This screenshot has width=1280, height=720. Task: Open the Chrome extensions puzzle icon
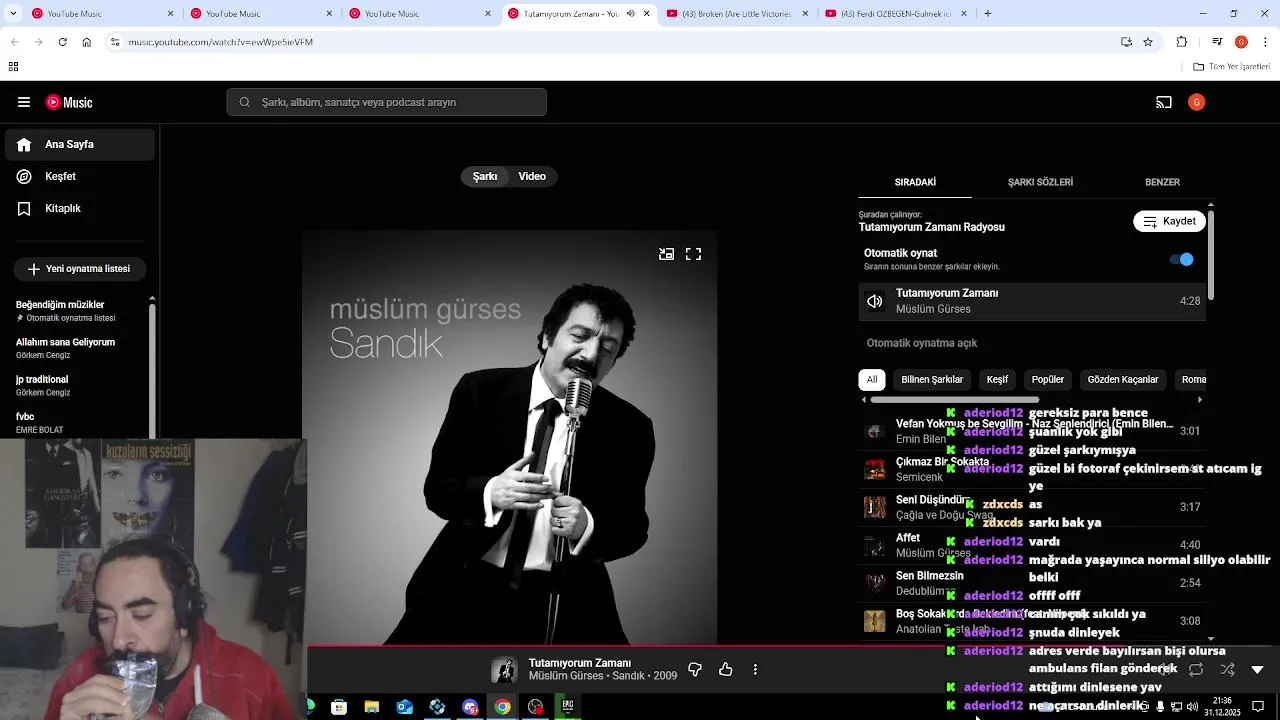[1182, 42]
